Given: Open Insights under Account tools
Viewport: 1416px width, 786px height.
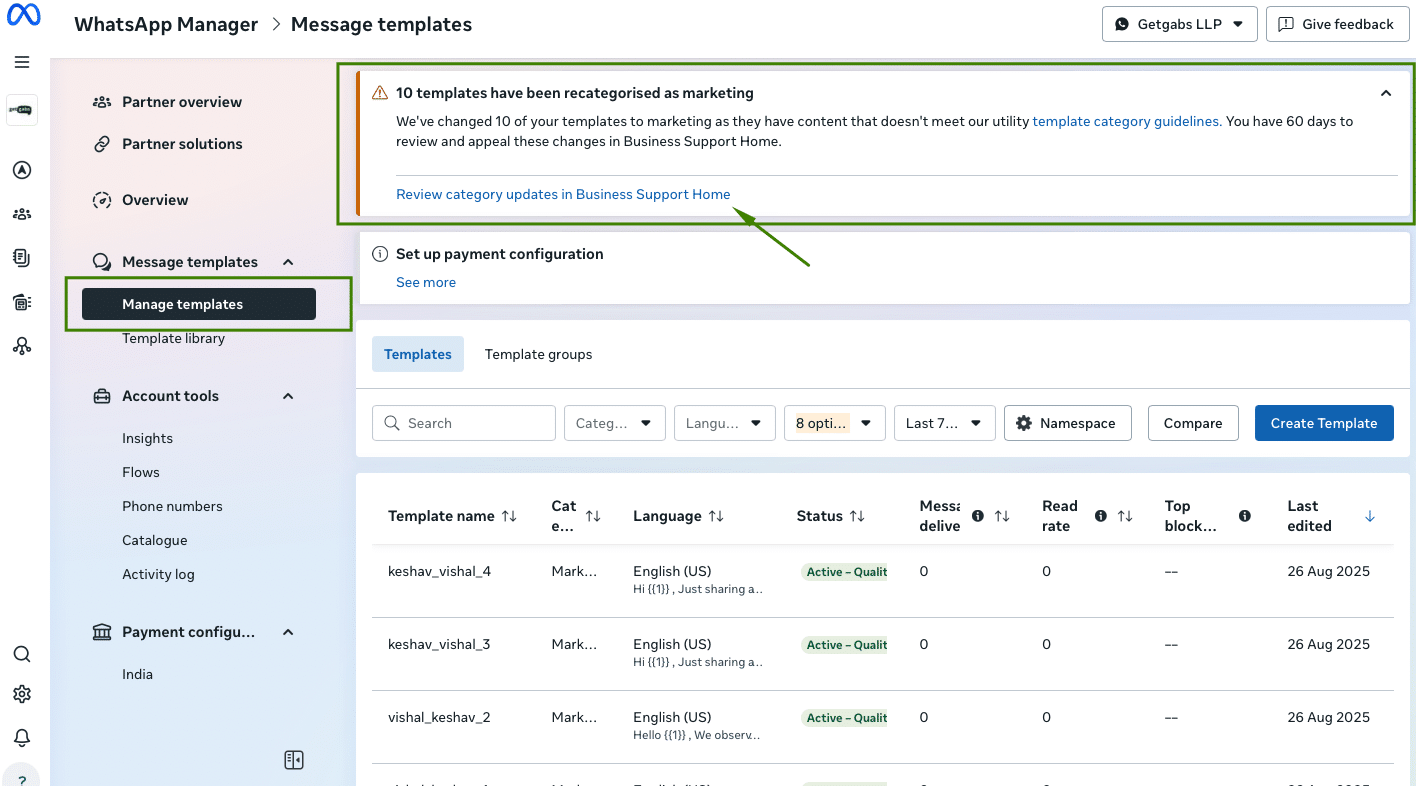Looking at the screenshot, I should tap(147, 438).
